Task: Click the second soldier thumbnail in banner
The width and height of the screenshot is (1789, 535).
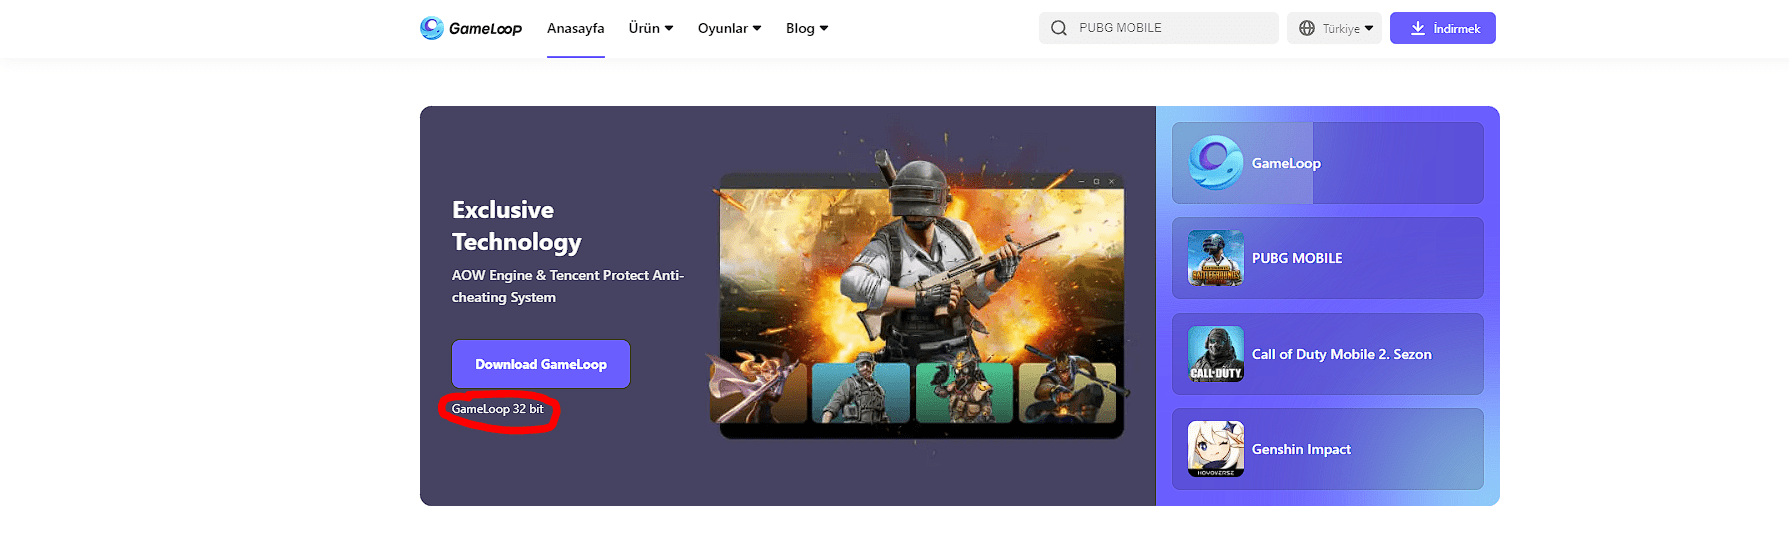Action: coord(861,392)
